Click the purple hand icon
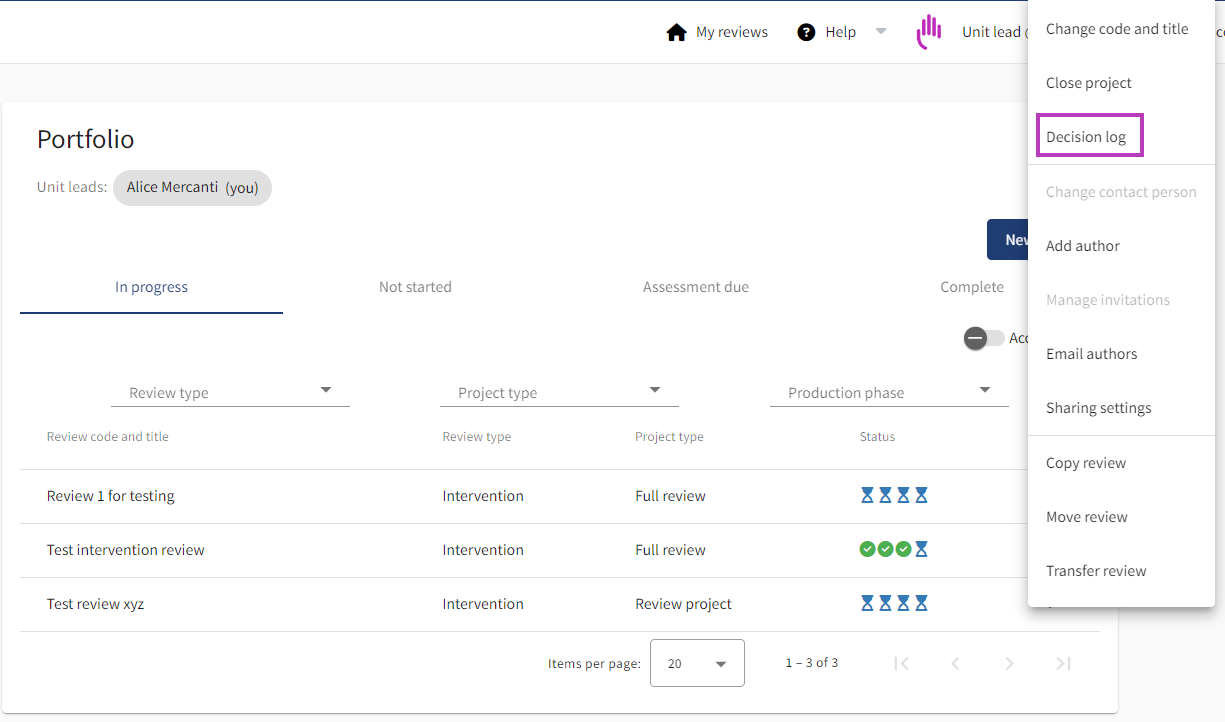The image size is (1225, 722). point(929,32)
